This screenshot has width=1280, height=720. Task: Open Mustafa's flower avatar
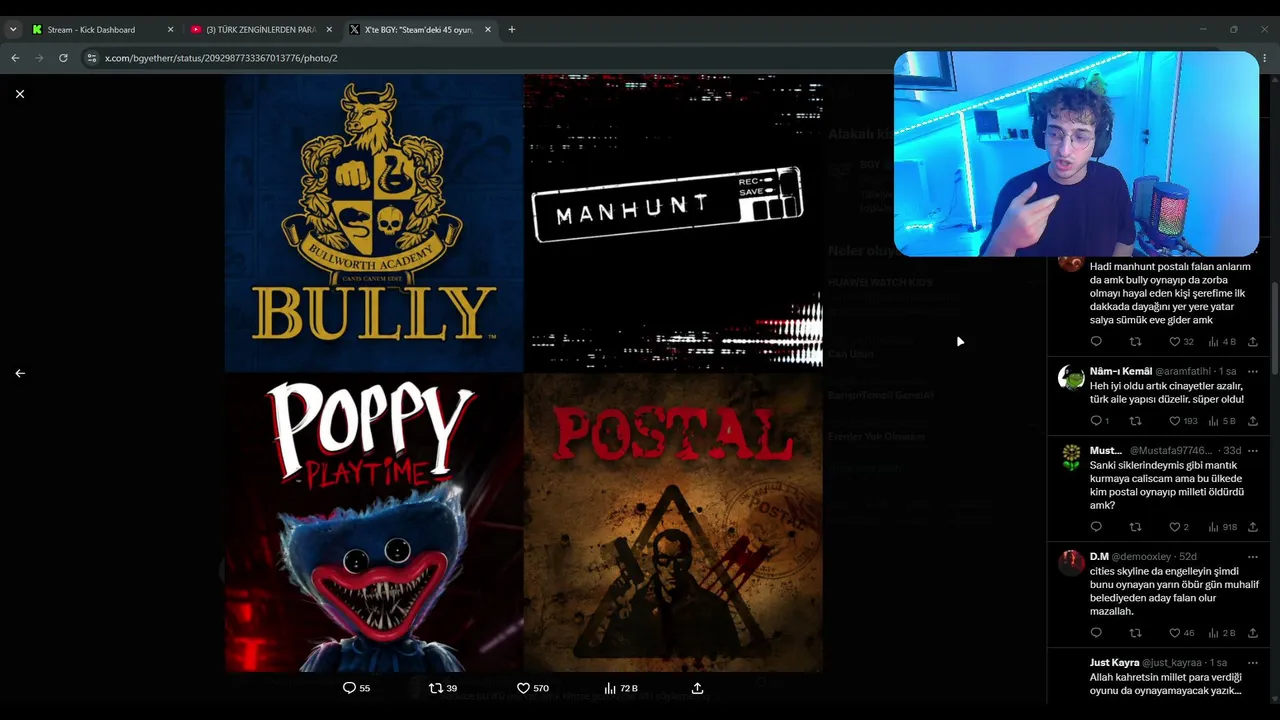(x=1071, y=457)
